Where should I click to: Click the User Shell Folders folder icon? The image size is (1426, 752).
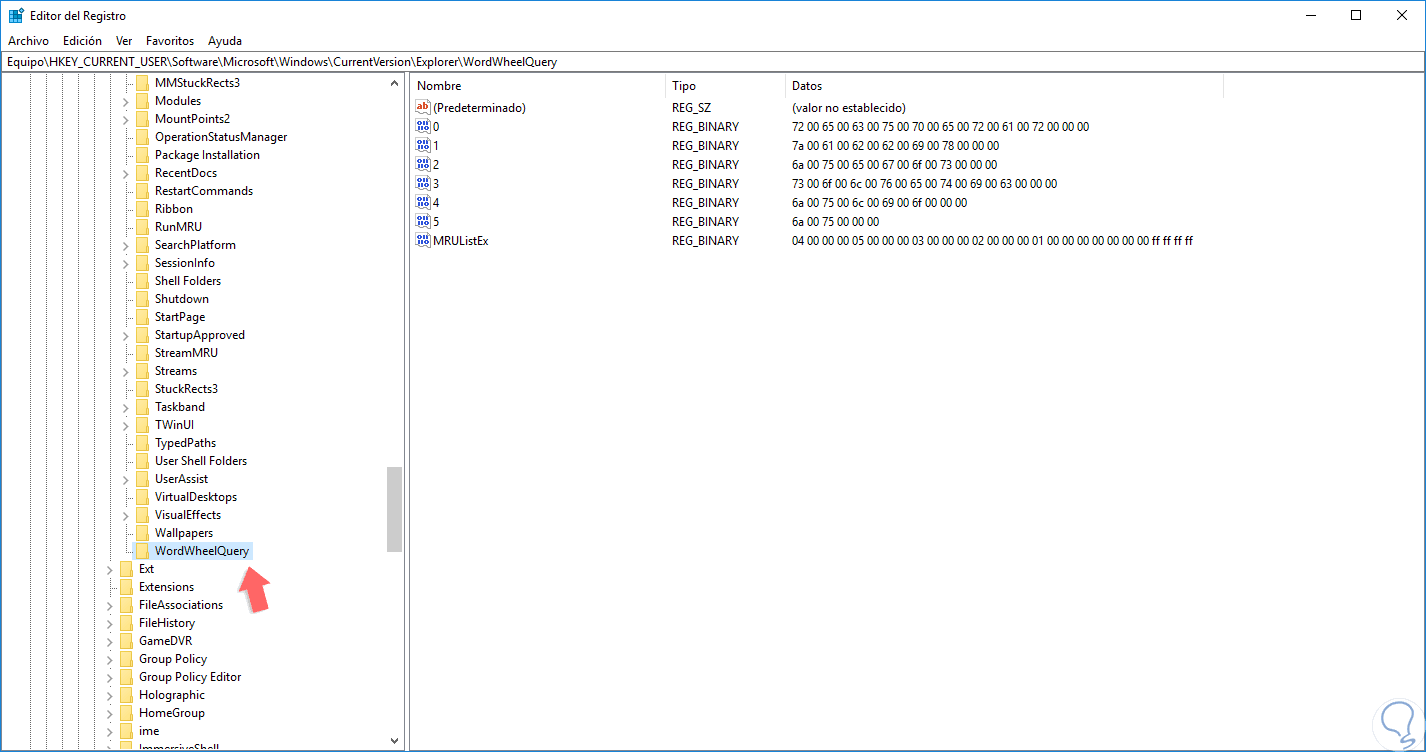click(x=142, y=461)
